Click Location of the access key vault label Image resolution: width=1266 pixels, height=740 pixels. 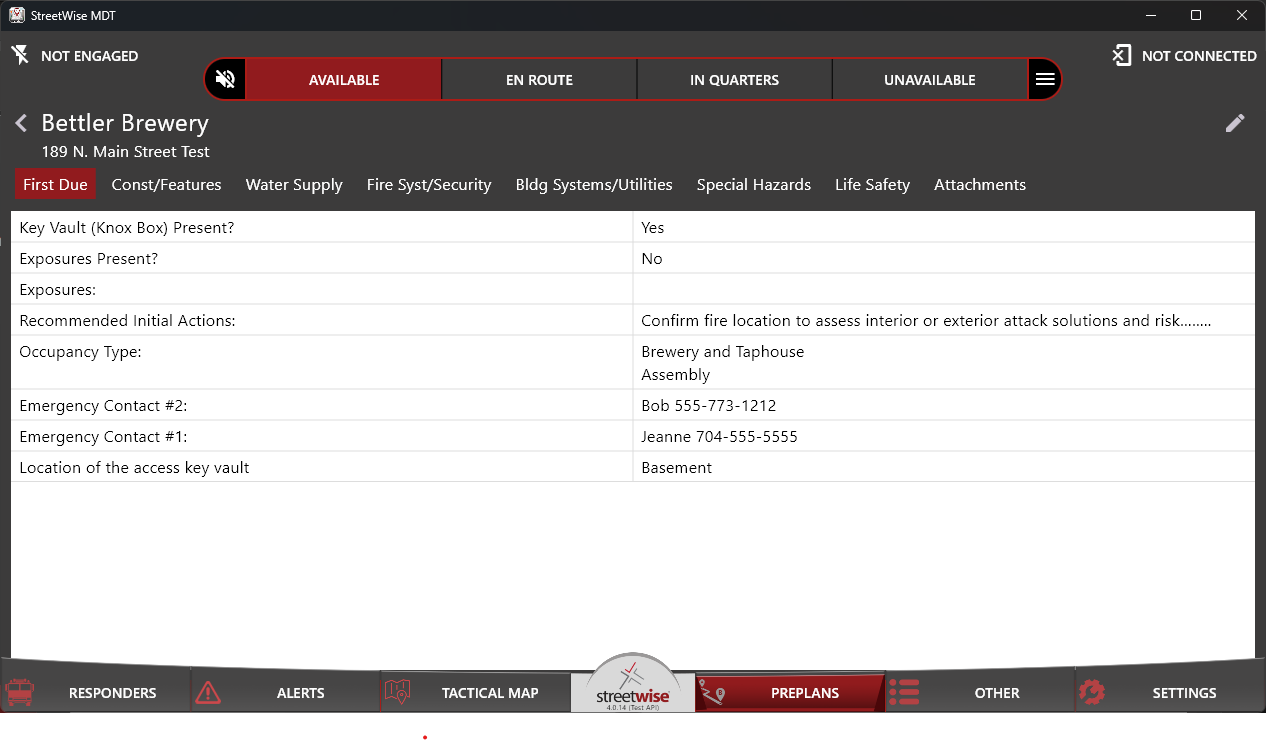pyautogui.click(x=135, y=468)
